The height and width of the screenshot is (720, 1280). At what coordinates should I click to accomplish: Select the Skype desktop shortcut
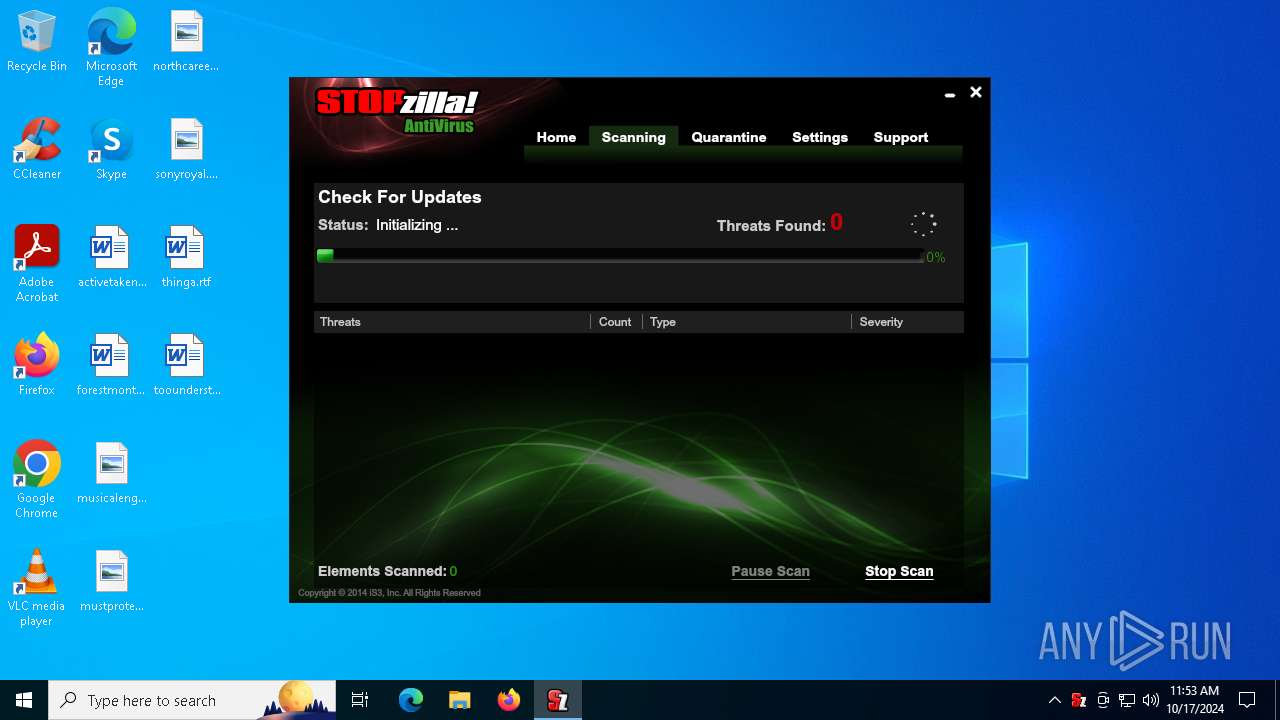pyautogui.click(x=111, y=150)
